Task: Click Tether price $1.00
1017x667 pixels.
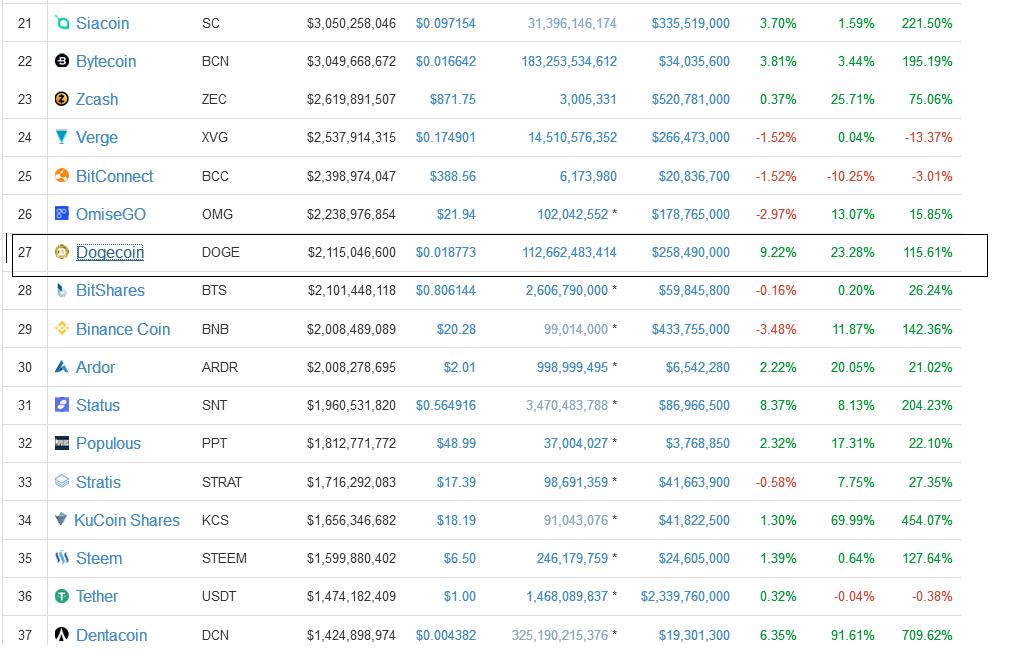Action: pos(460,596)
